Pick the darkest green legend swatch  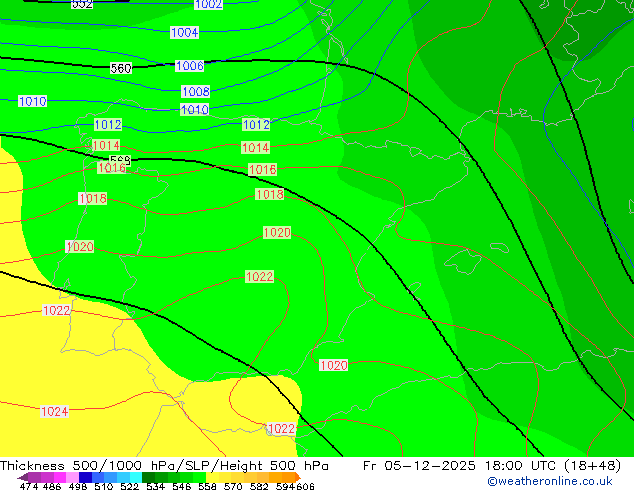click(x=148, y=477)
